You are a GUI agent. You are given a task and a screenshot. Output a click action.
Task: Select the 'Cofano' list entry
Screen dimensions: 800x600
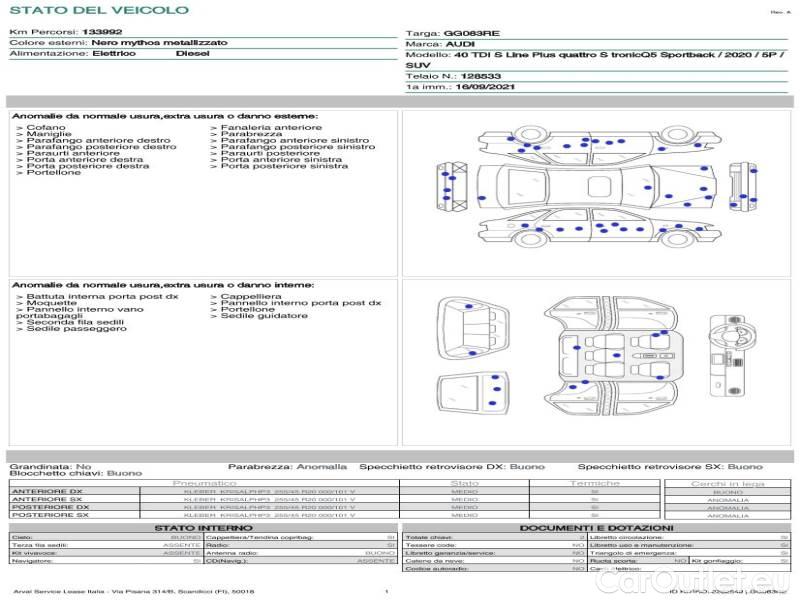click(46, 127)
